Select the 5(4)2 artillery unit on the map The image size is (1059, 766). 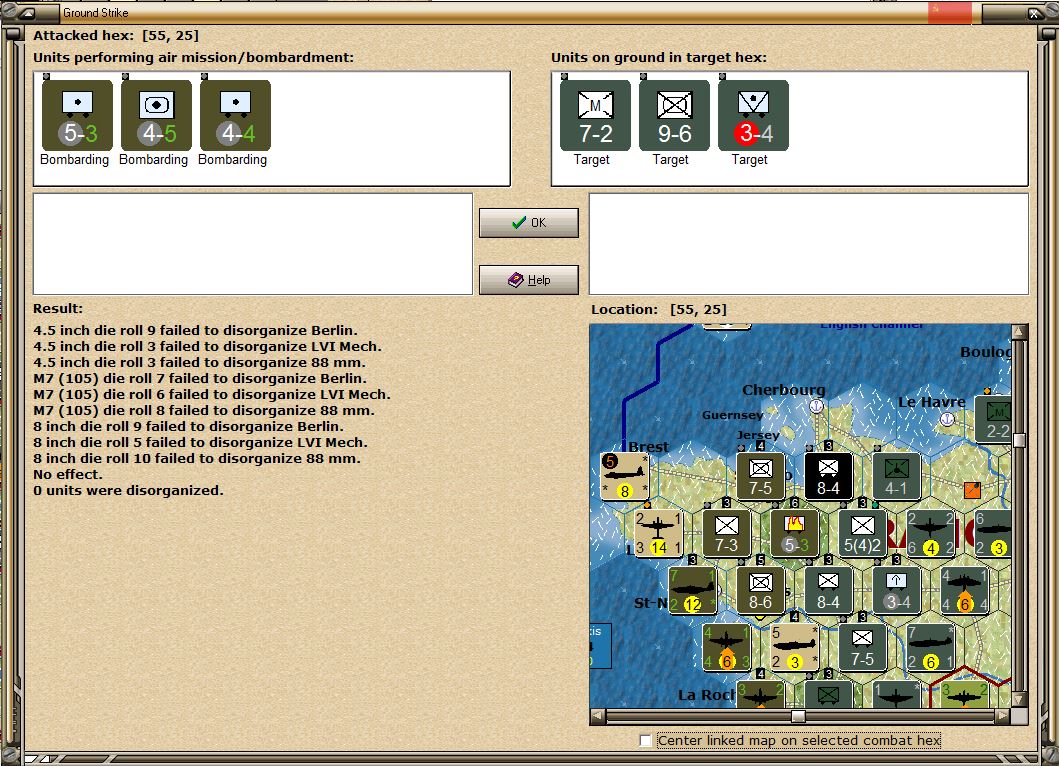tap(862, 533)
